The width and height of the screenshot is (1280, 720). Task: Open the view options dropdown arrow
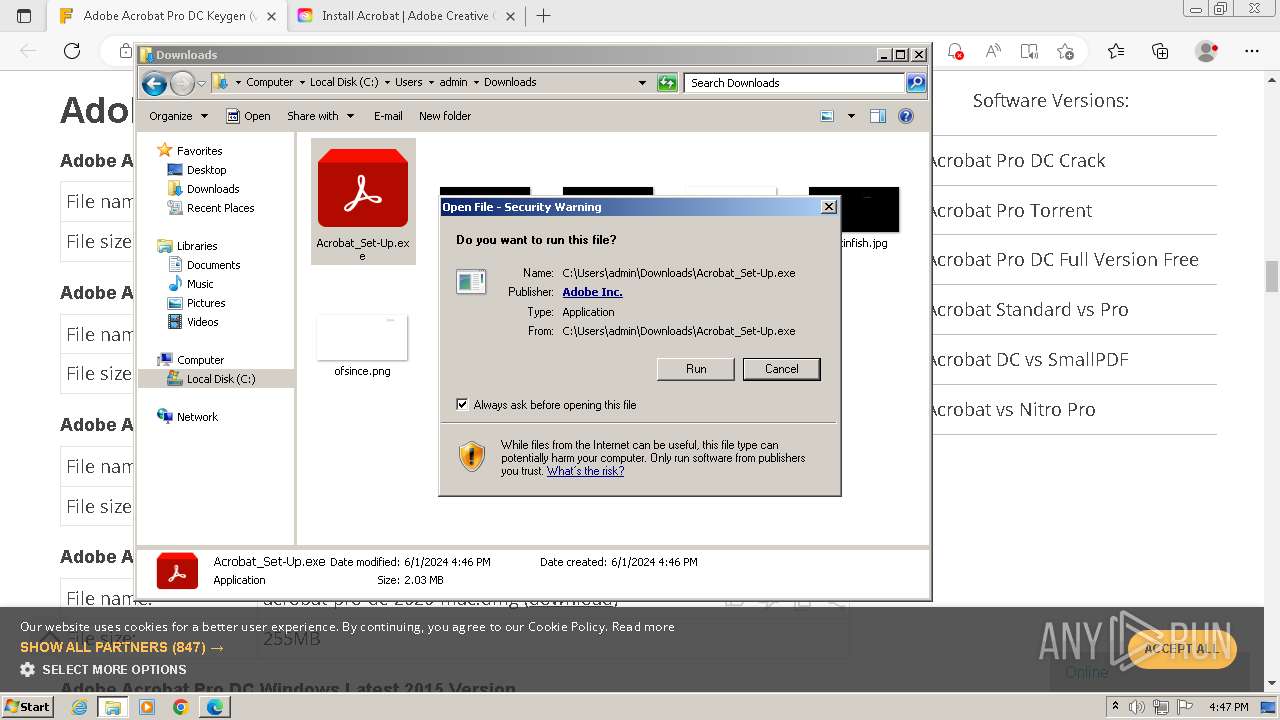[x=851, y=116]
